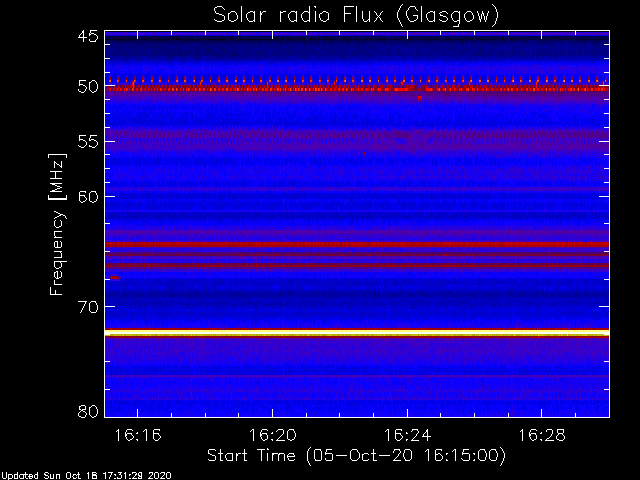
Task: Click the 'Frequency [MHz]' axis label
Action: point(57,224)
